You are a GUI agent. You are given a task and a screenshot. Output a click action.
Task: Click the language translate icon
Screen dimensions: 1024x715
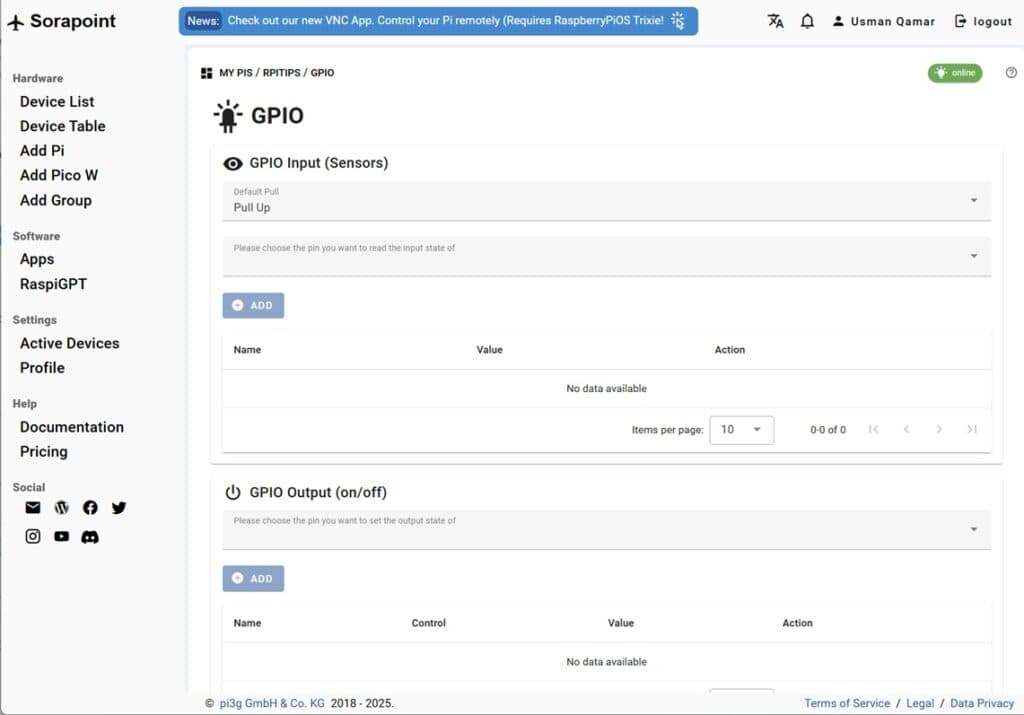[775, 21]
